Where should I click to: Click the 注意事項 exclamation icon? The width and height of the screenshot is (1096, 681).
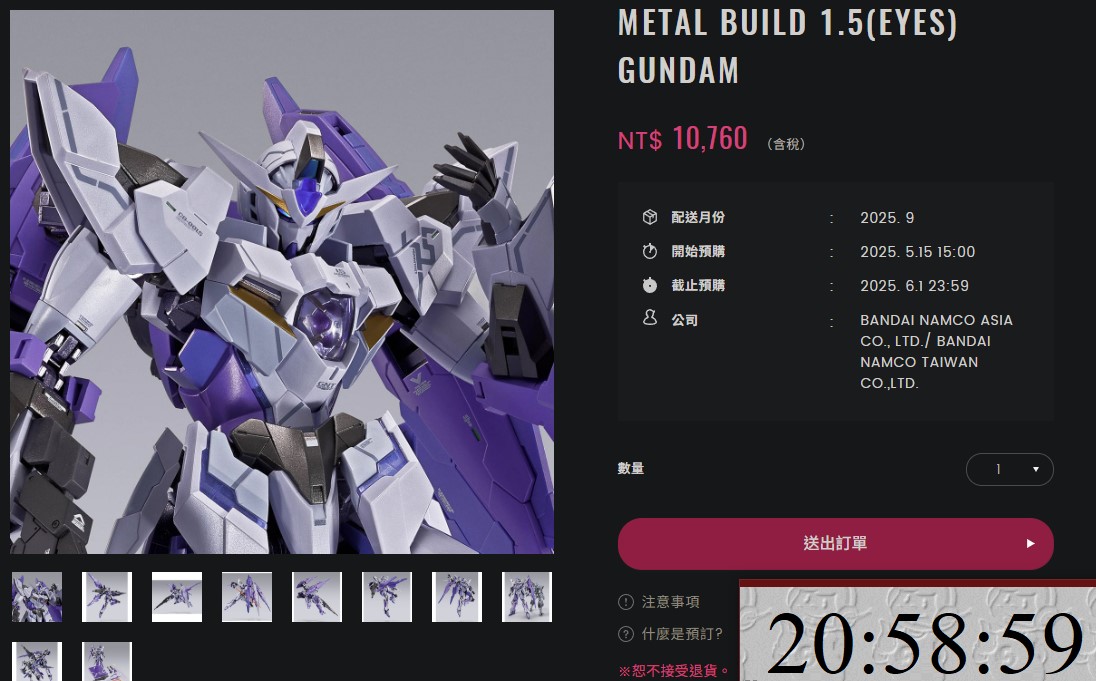[x=626, y=601]
